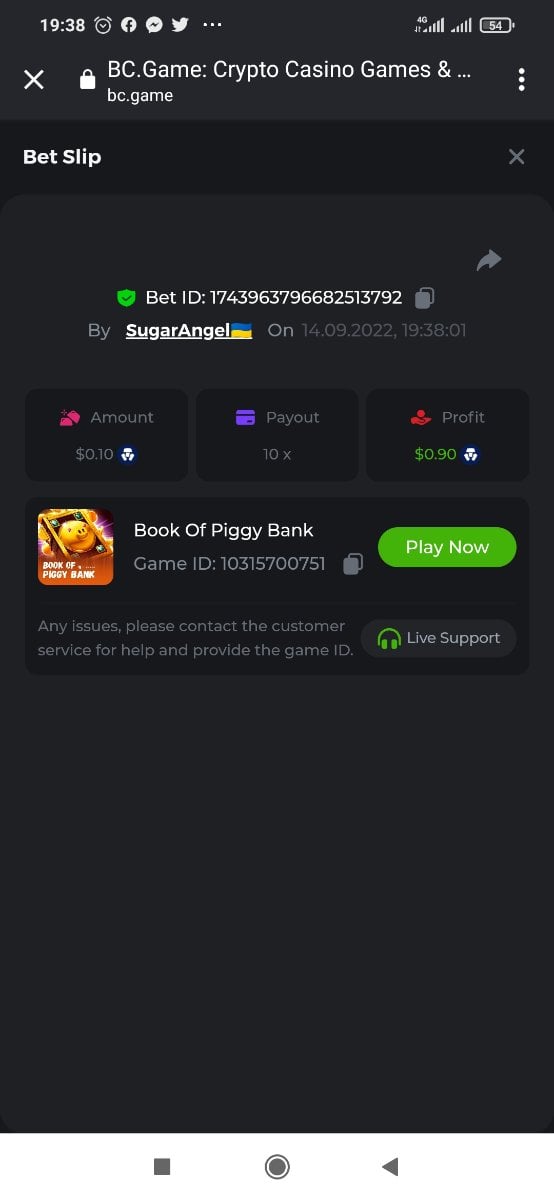Image resolution: width=554 pixels, height=1200 pixels.
Task: Tap the share arrow icon
Action: [489, 260]
